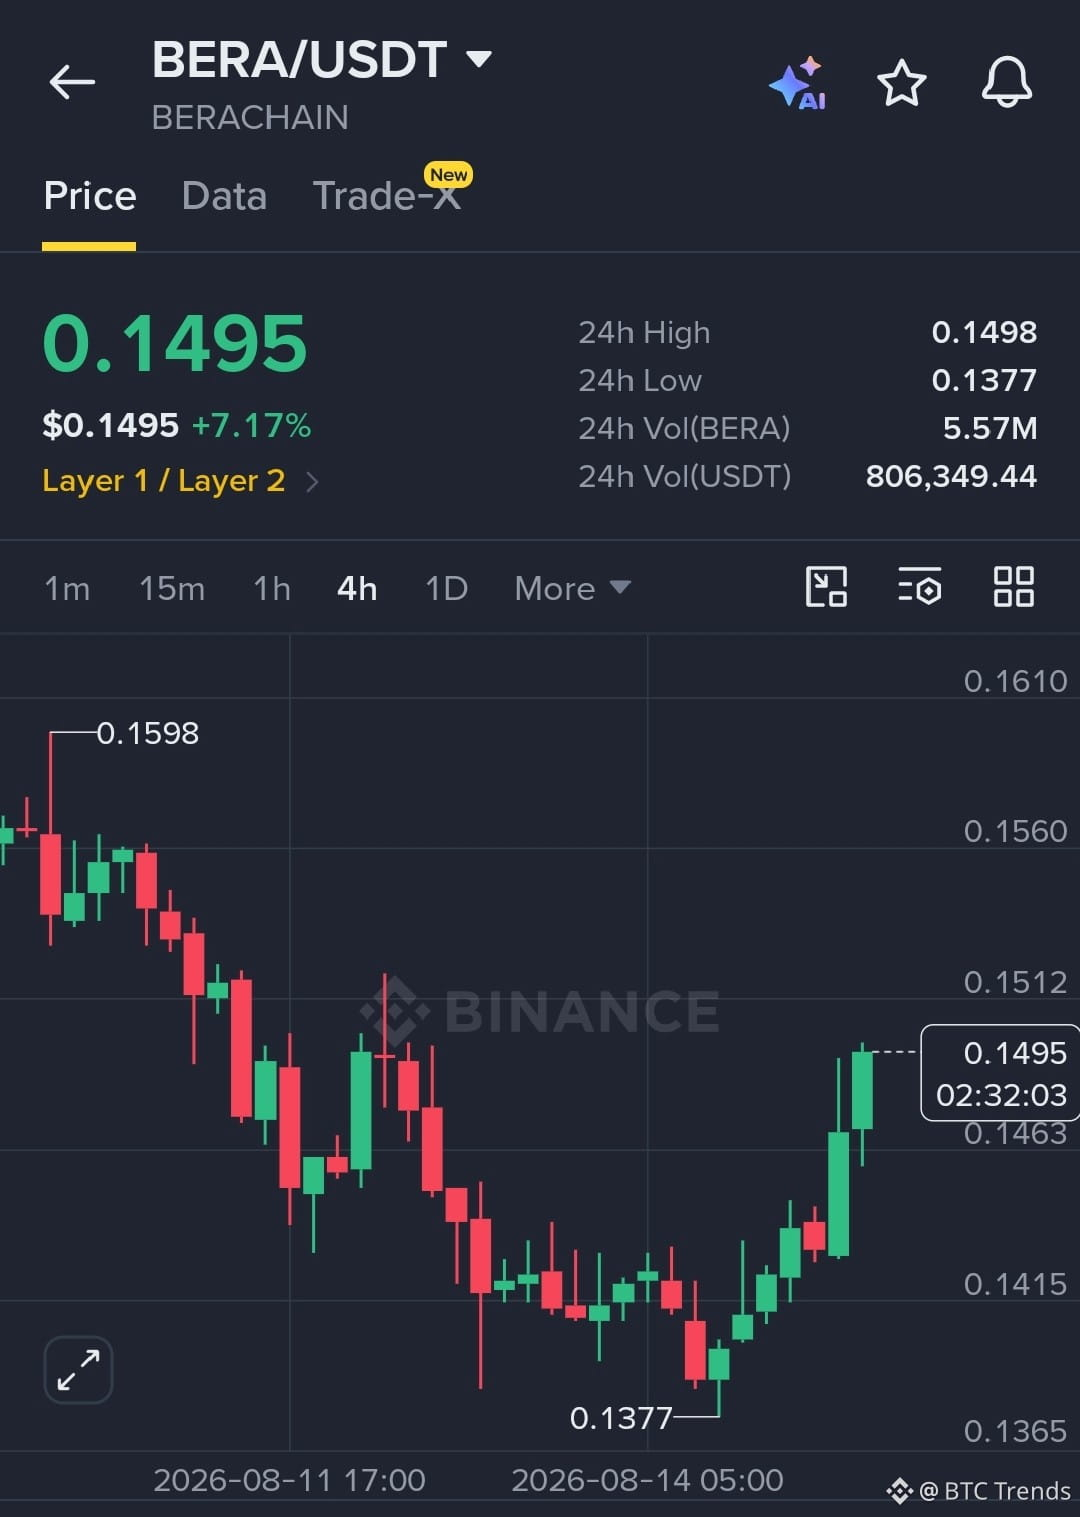Tap the 24h High value 0.1498
Screen dimensions: 1080x1517
[x=984, y=332]
